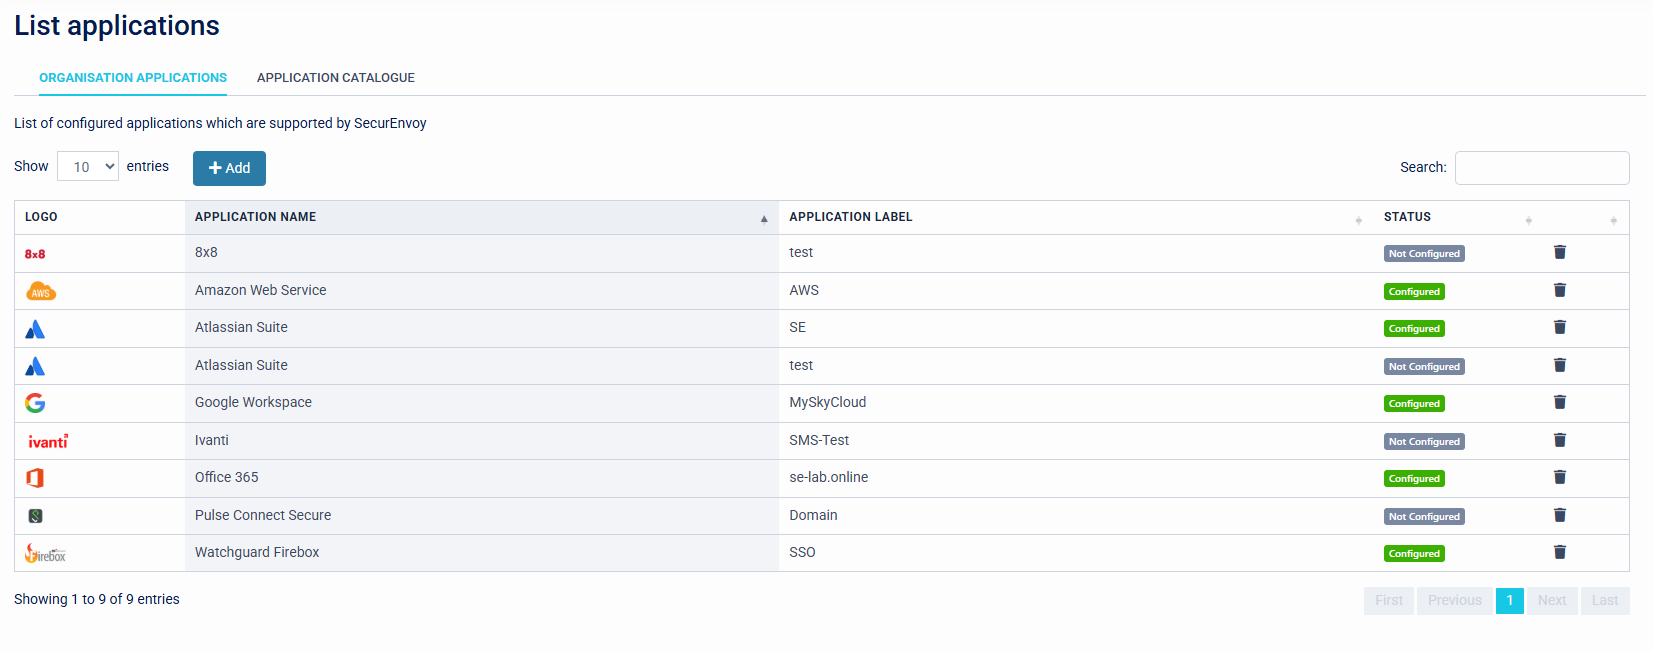
Task: Sort by Application Label column
Action: (x=1076, y=217)
